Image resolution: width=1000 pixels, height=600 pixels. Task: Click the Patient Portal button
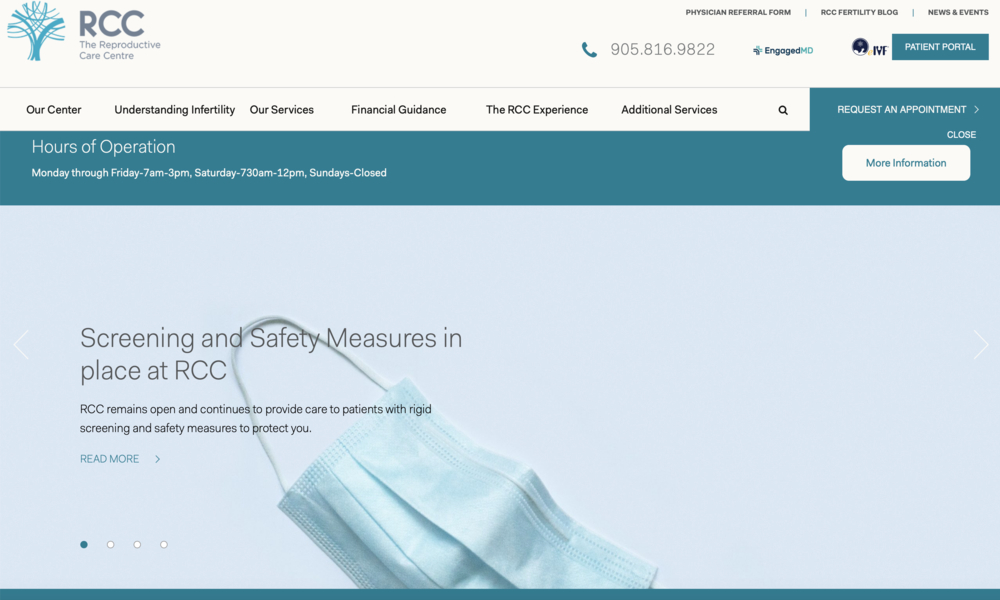pyautogui.click(x=939, y=47)
